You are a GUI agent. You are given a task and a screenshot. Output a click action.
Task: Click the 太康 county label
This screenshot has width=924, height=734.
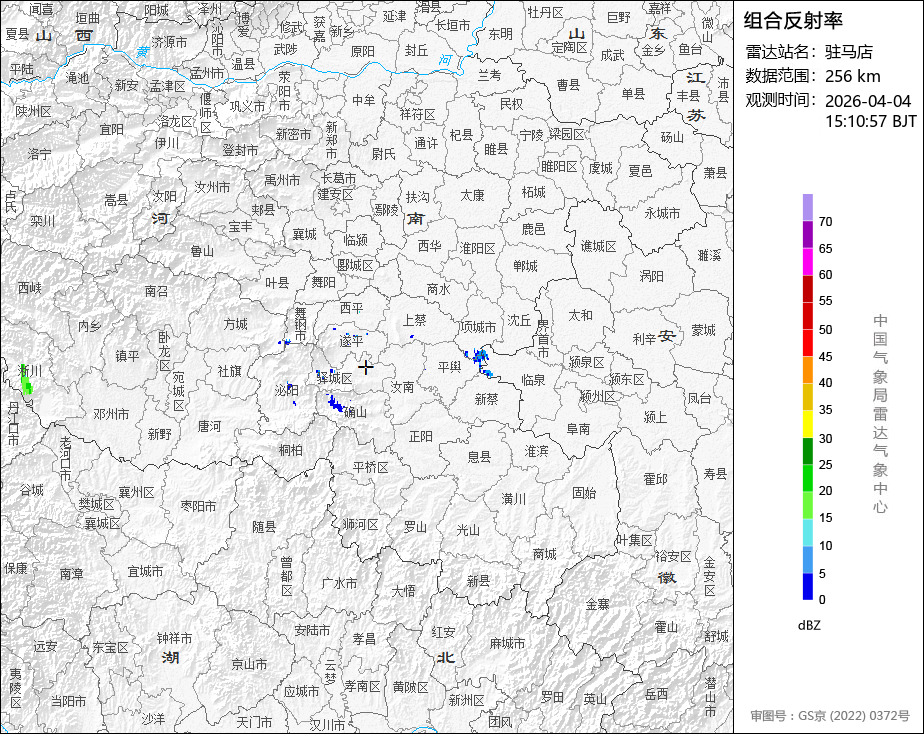click(x=472, y=195)
